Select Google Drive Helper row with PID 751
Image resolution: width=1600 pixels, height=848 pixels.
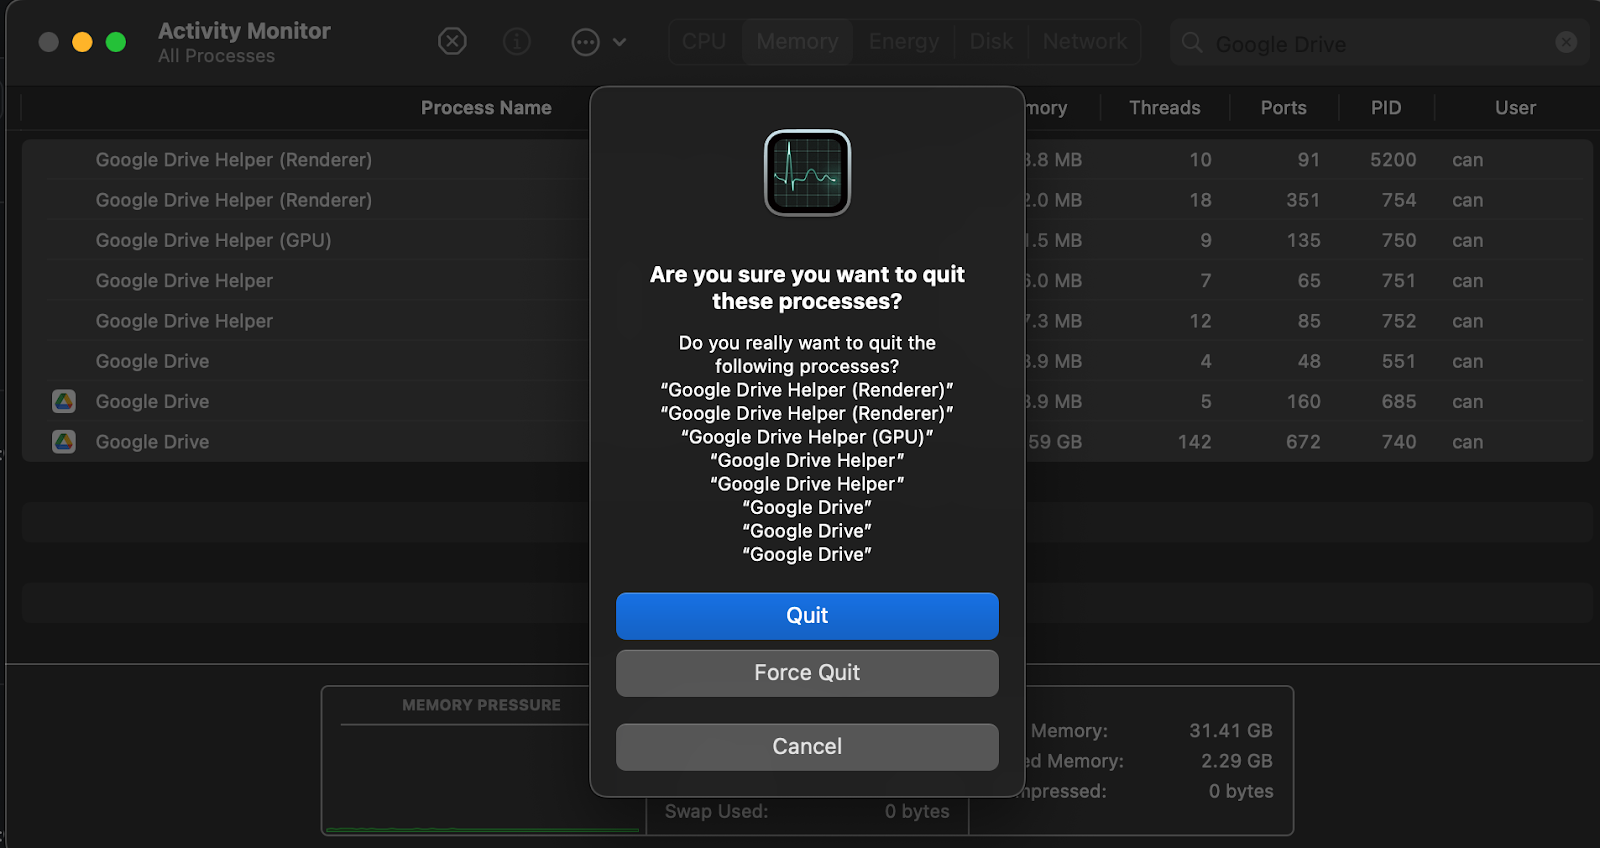pyautogui.click(x=807, y=281)
